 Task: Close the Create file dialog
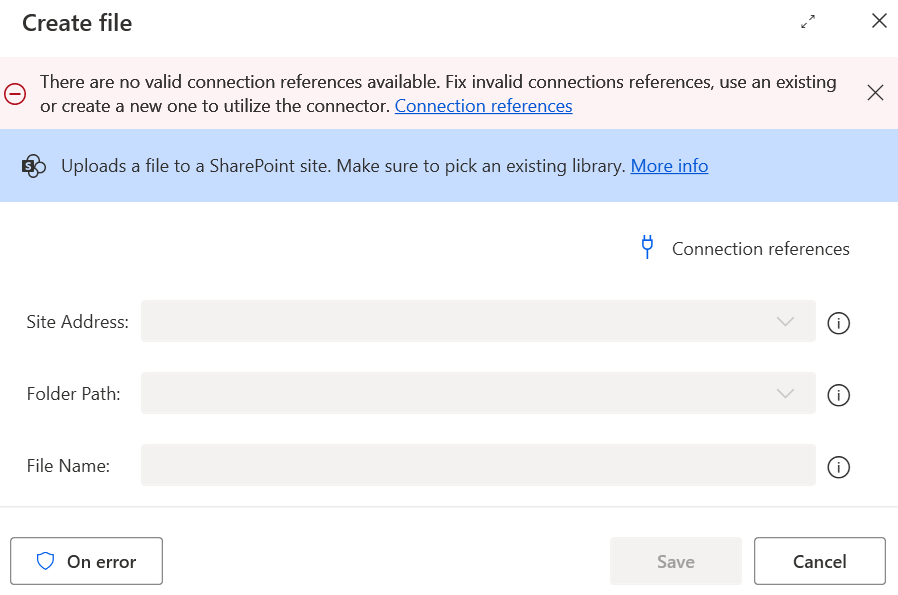[x=879, y=21]
